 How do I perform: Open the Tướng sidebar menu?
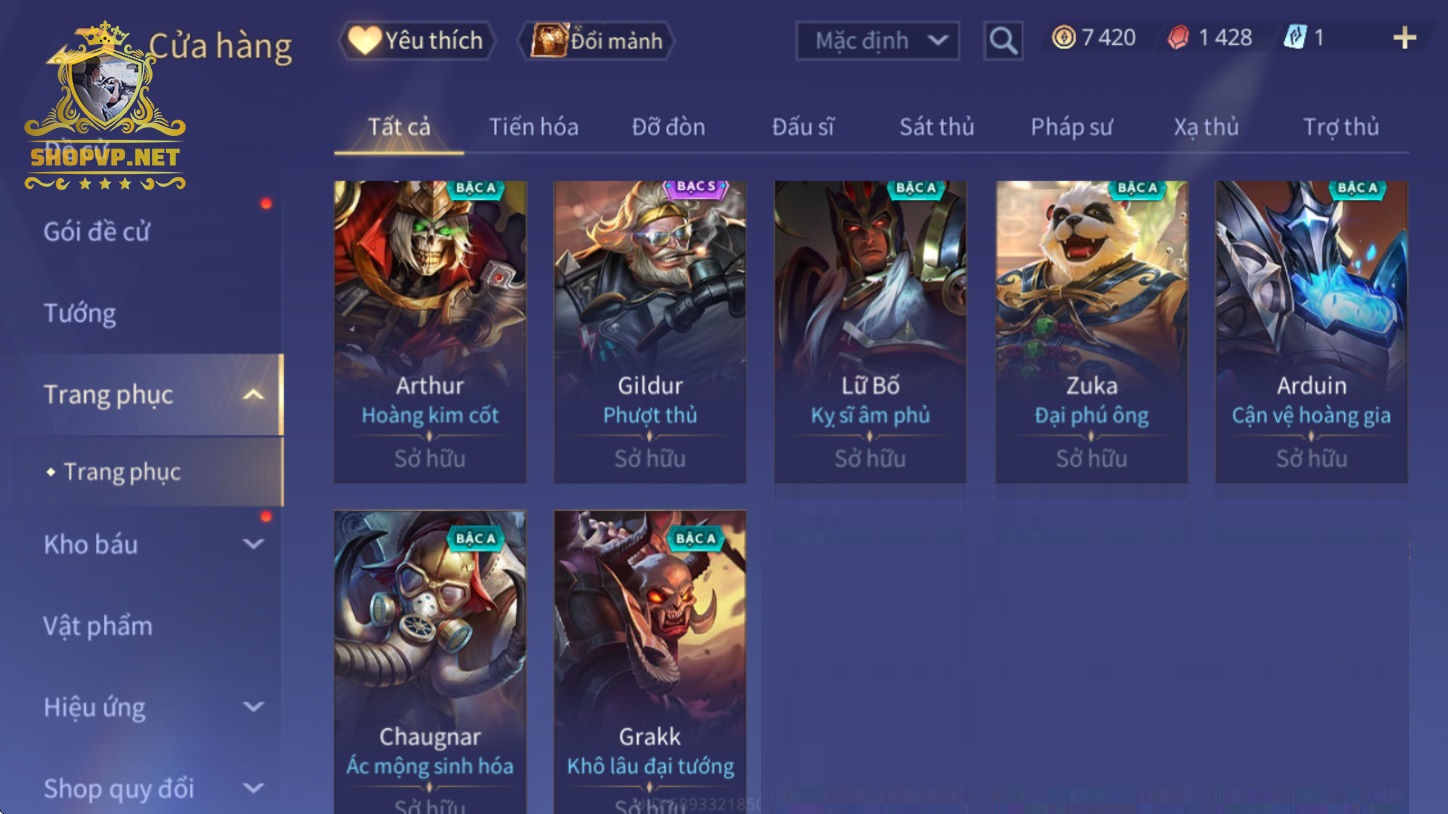[80, 314]
